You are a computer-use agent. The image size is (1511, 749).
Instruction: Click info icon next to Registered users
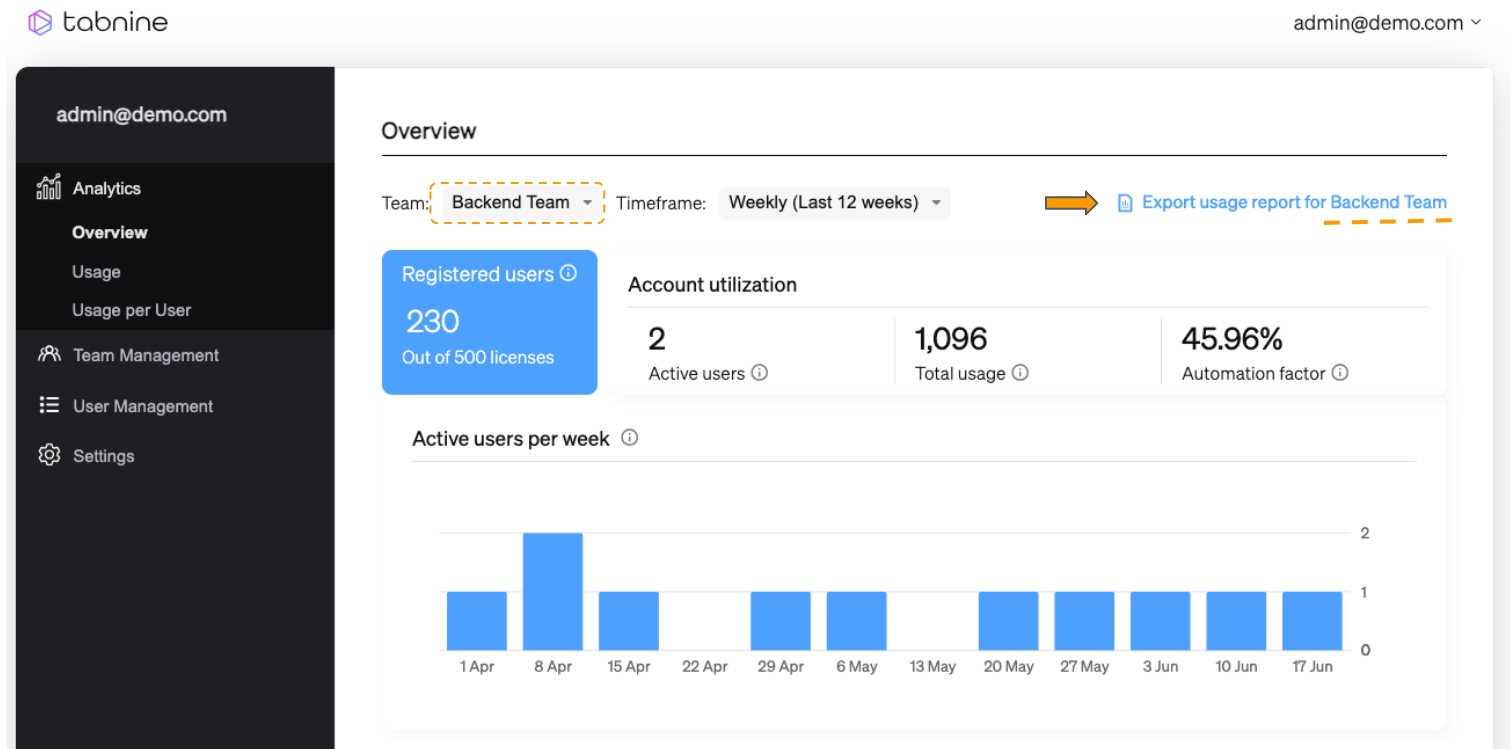tap(569, 273)
